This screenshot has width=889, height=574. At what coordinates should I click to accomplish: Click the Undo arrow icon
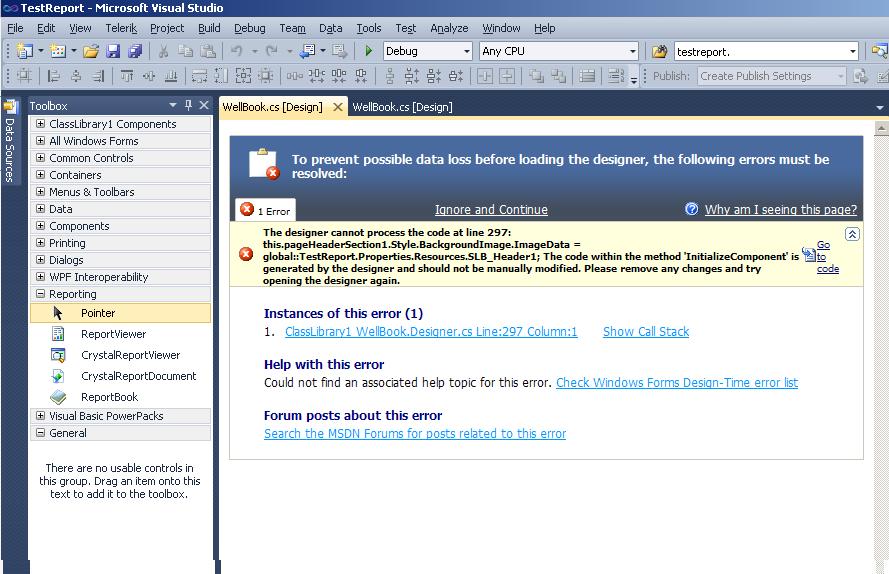click(x=237, y=51)
